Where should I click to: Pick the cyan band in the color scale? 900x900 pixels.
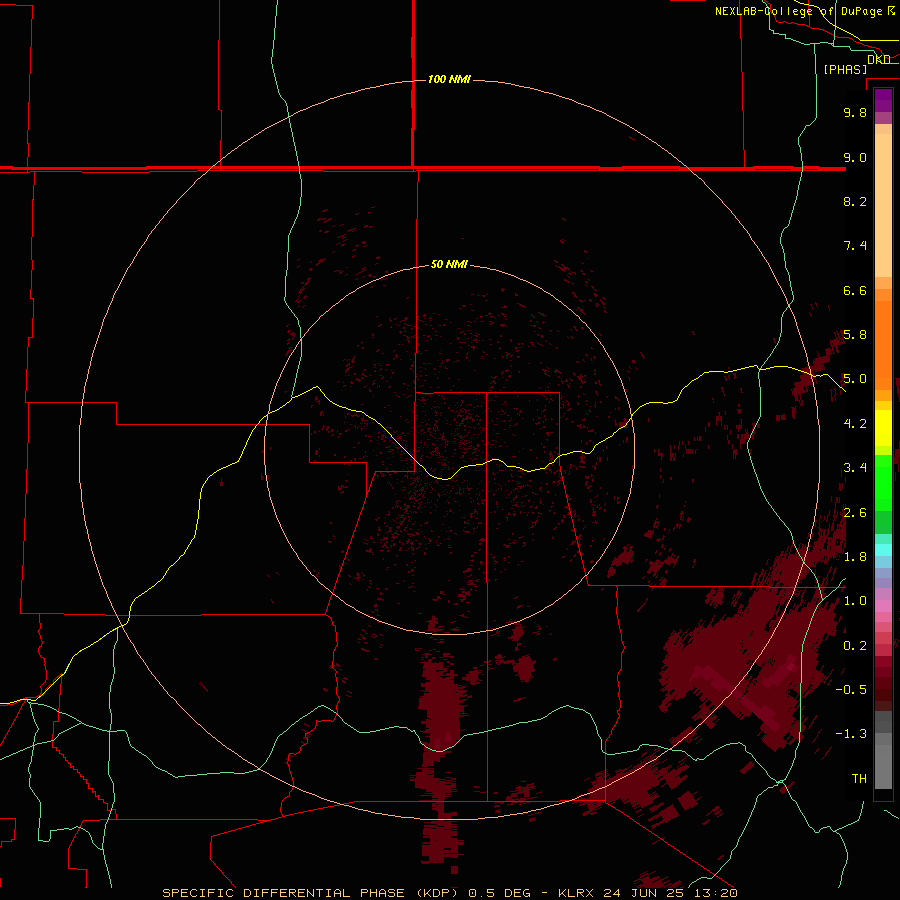click(x=883, y=550)
